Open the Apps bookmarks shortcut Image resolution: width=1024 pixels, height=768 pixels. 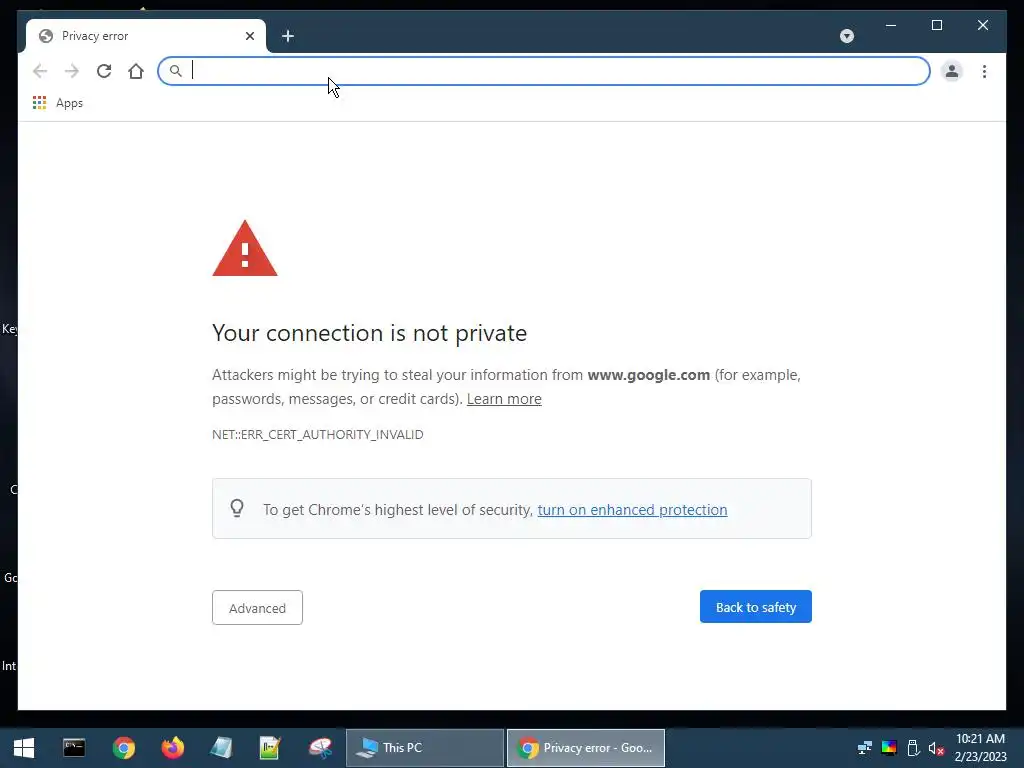57,103
